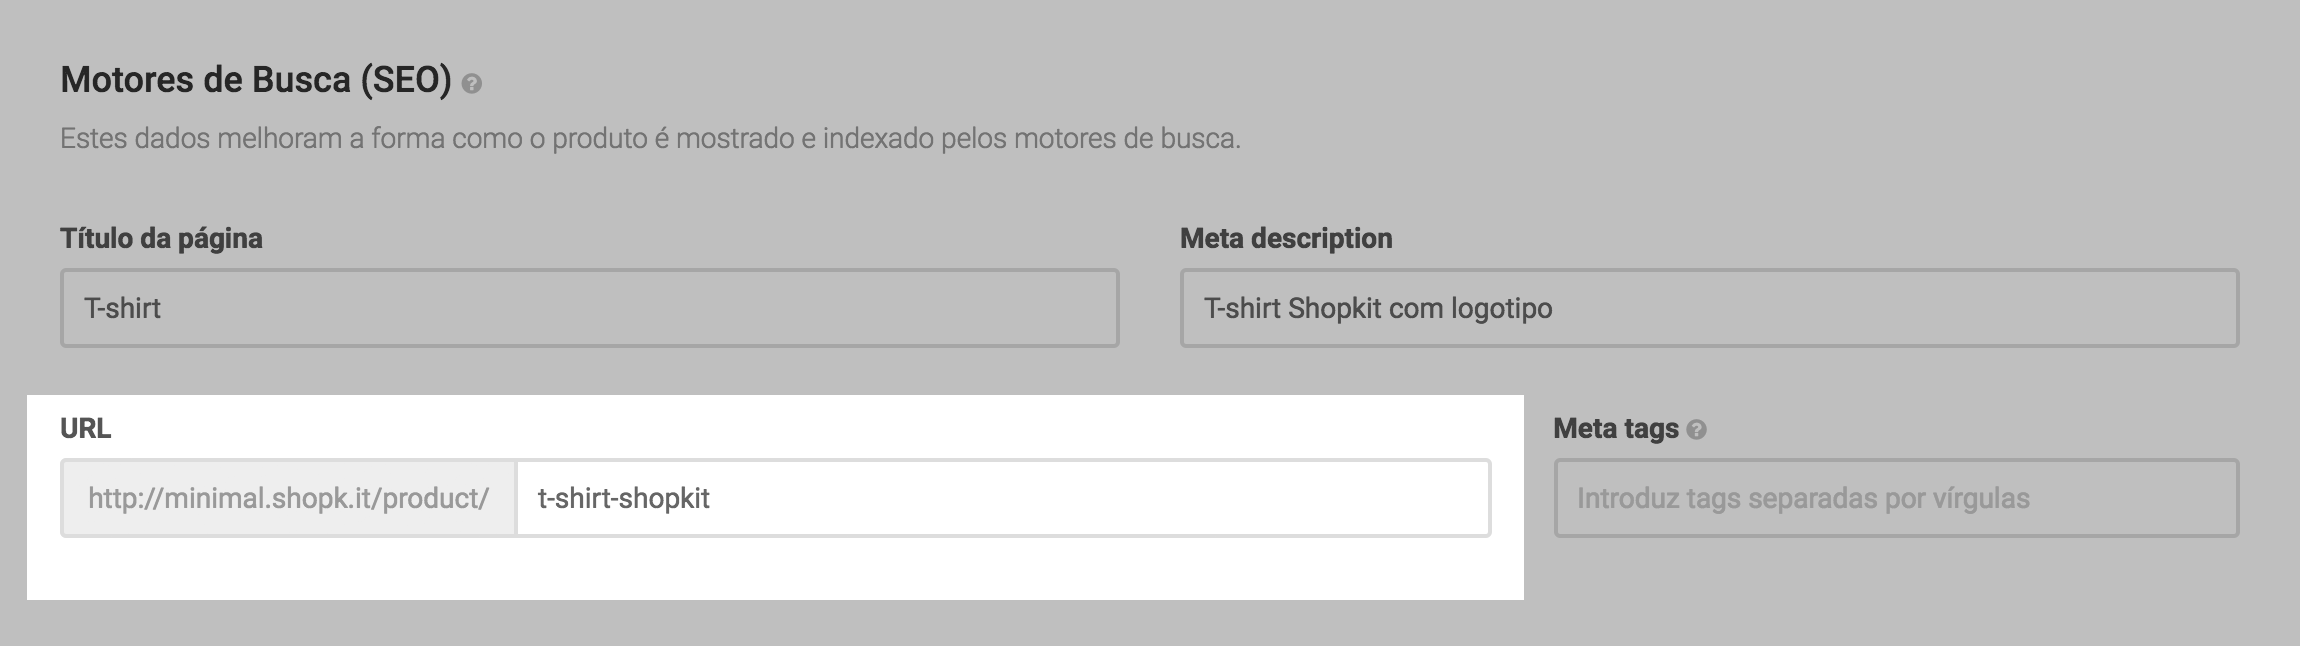The image size is (2300, 646).
Task: Focus the Meta tags input with placeholder
Action: pos(1895,498)
